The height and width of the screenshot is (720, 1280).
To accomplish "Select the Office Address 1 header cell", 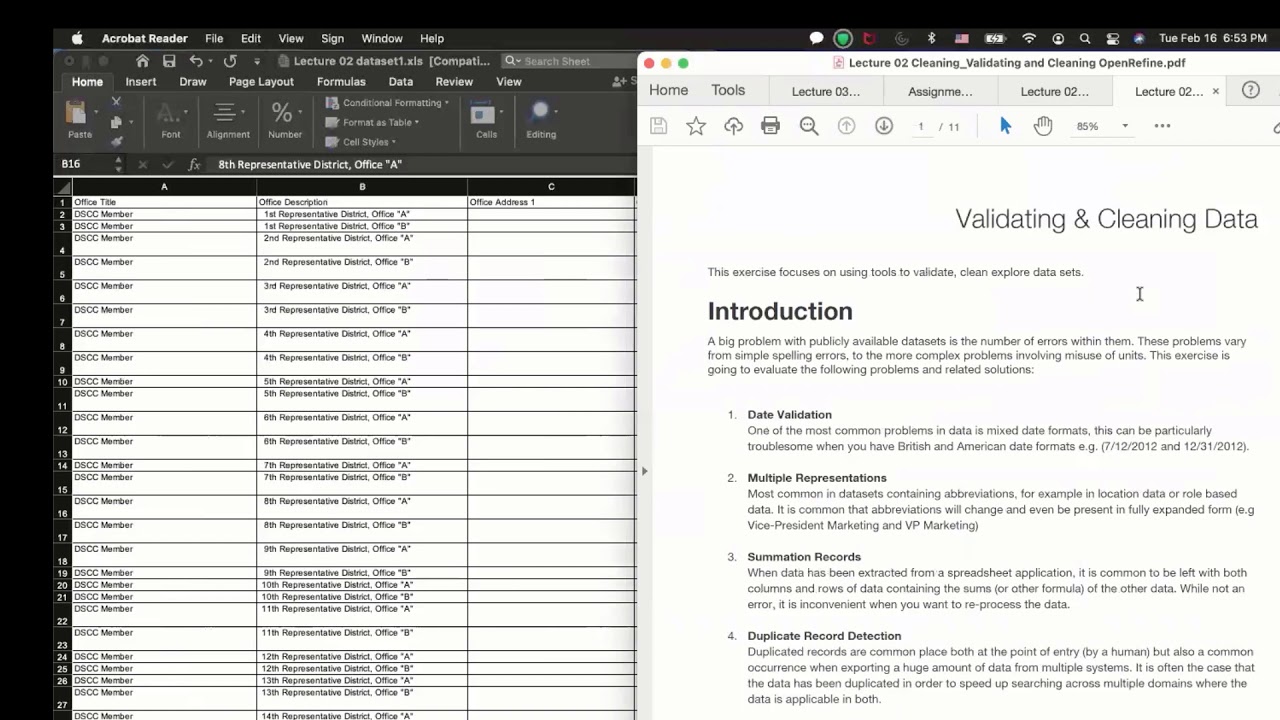I will [551, 202].
